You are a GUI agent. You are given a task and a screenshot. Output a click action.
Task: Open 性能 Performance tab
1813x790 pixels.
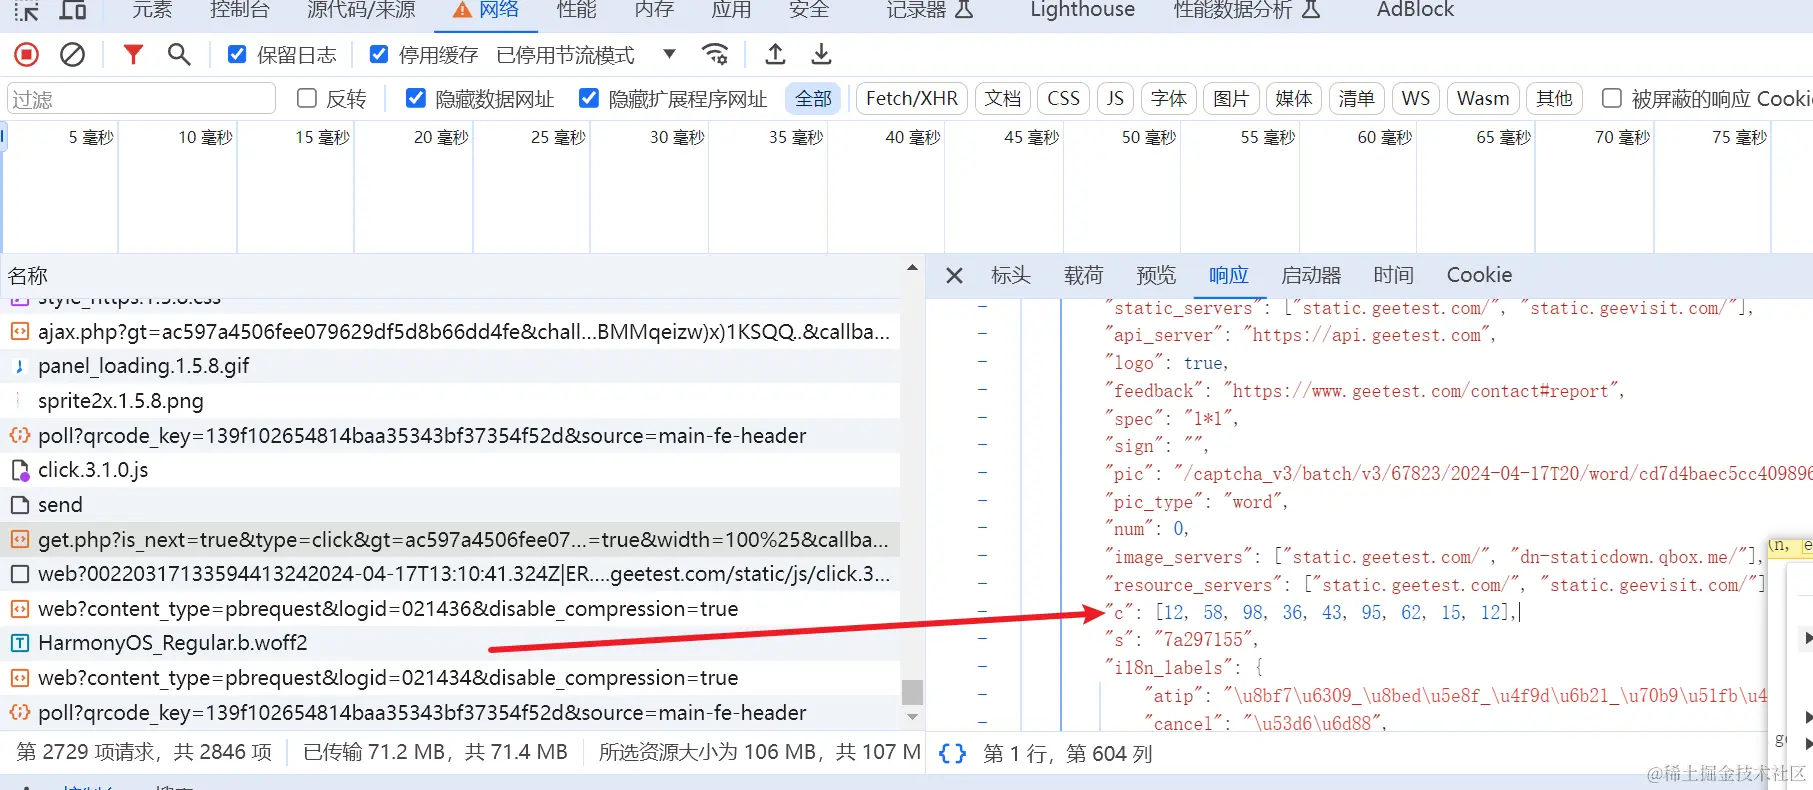point(577,10)
